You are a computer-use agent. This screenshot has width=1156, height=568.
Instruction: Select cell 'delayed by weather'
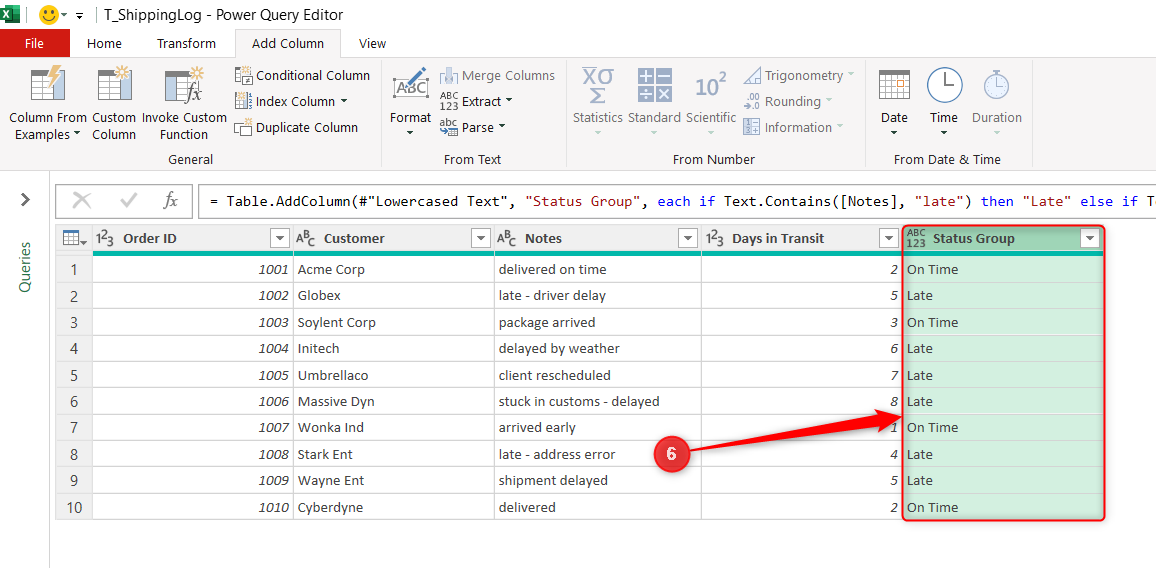pos(598,348)
